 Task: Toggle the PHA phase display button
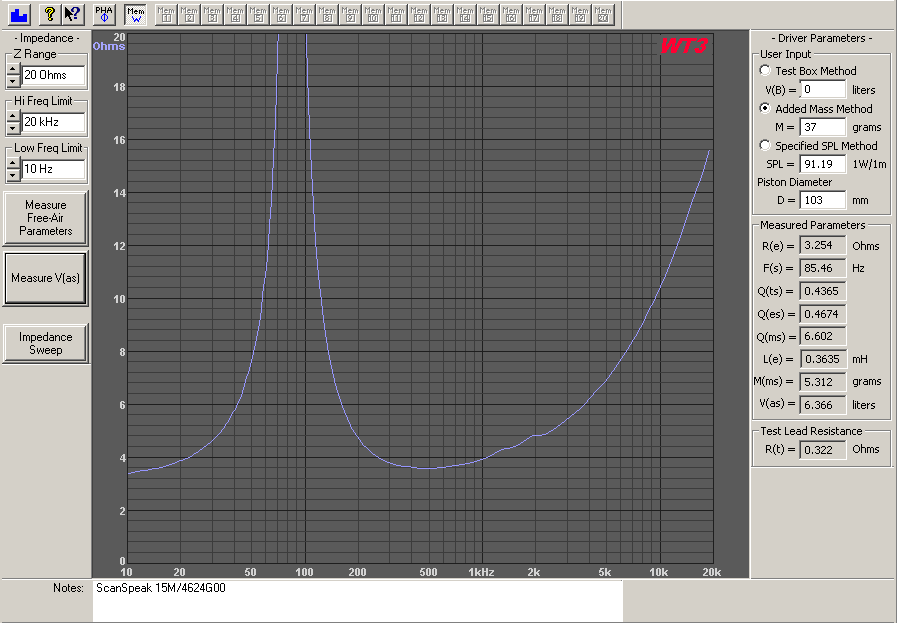[x=104, y=14]
